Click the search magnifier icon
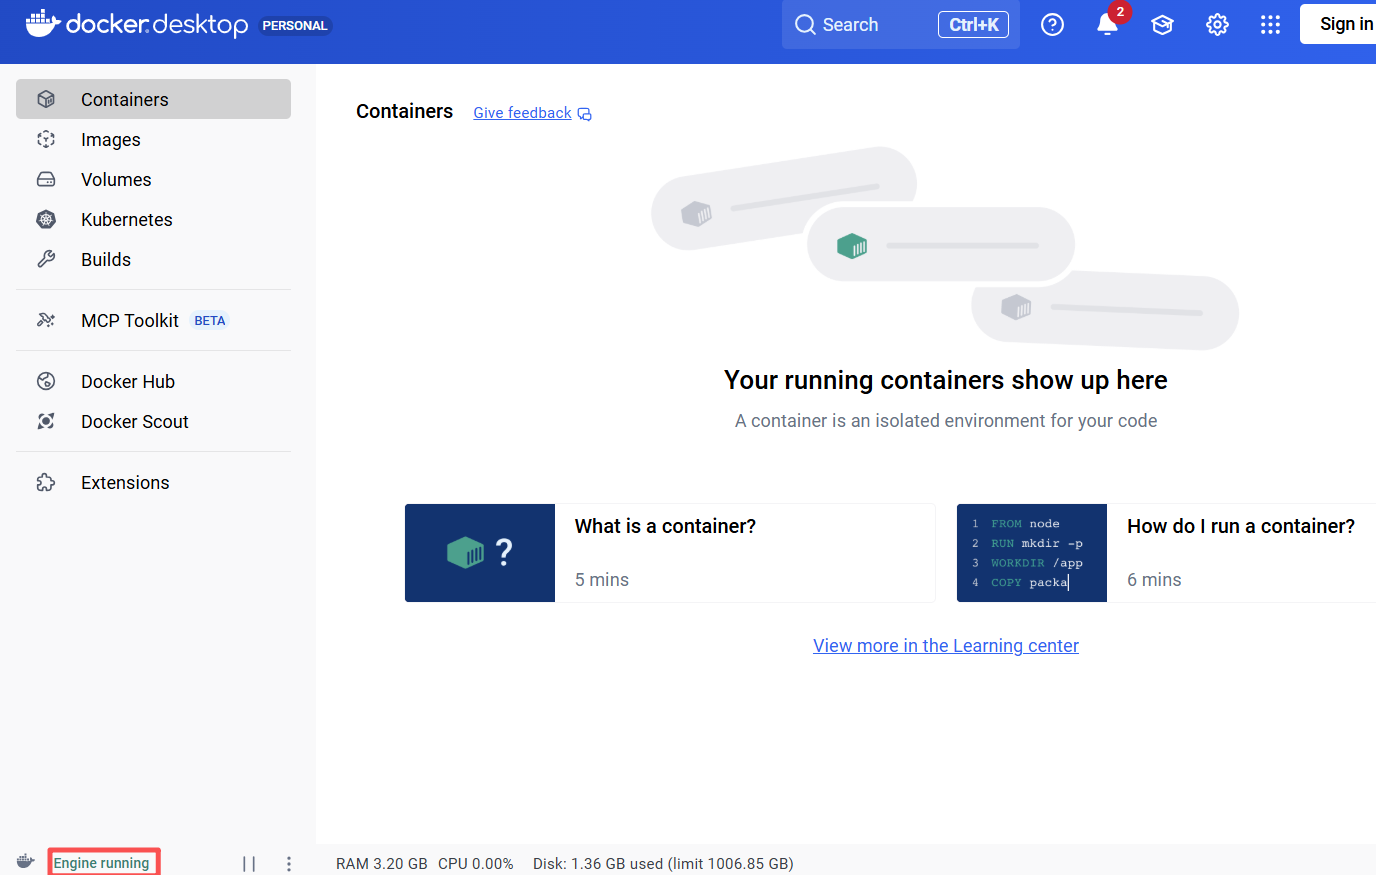Screen dimensions: 1376x875 click(x=805, y=24)
